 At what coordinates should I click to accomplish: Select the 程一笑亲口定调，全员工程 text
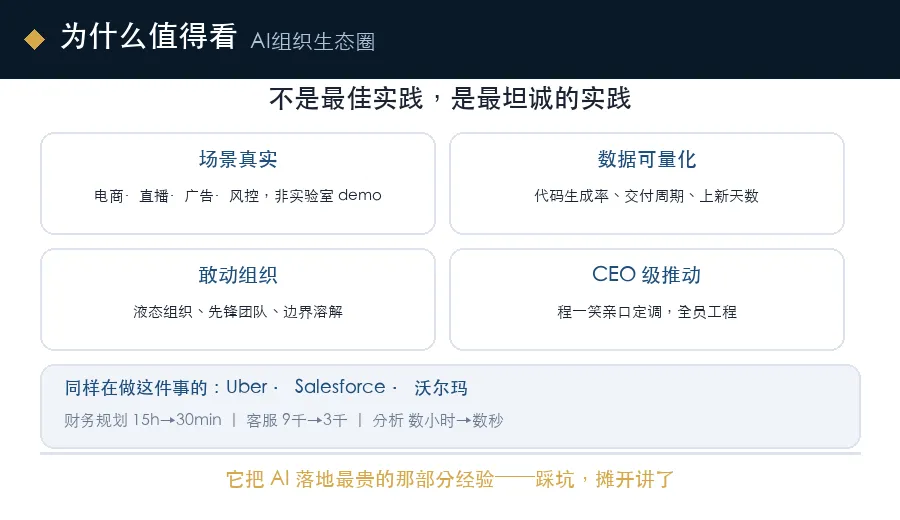[647, 312]
